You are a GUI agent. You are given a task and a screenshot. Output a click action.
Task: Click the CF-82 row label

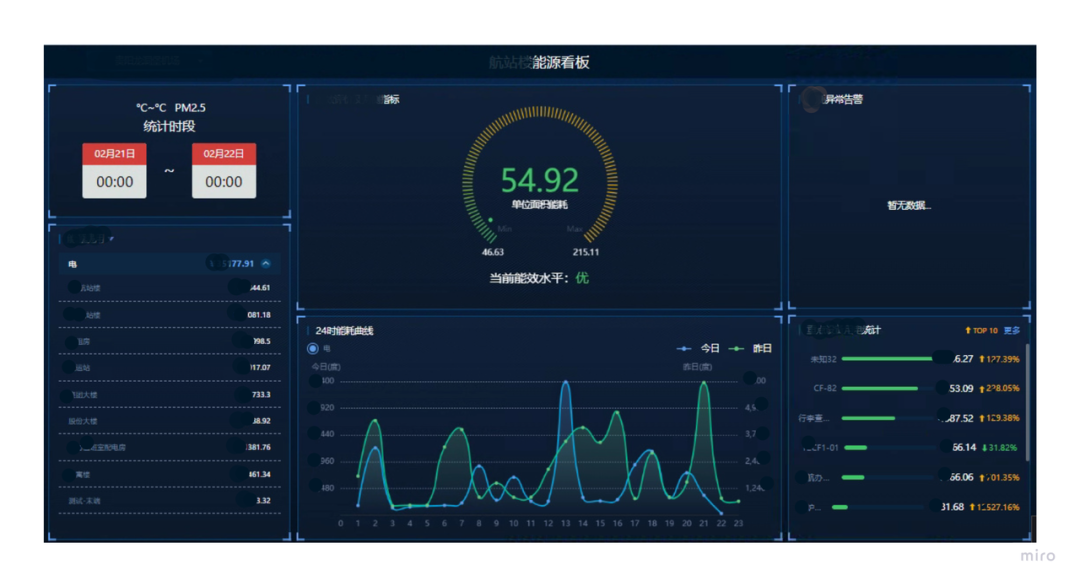[x=824, y=388]
